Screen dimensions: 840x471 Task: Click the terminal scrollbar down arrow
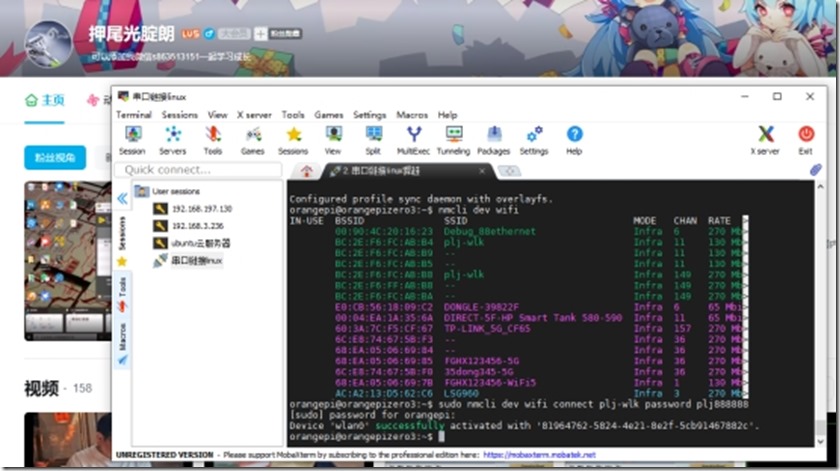coord(820,442)
